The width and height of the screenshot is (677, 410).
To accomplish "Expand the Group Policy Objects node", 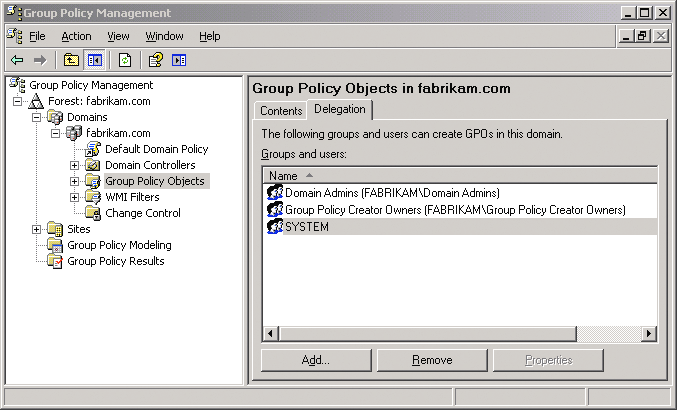I will [74, 181].
